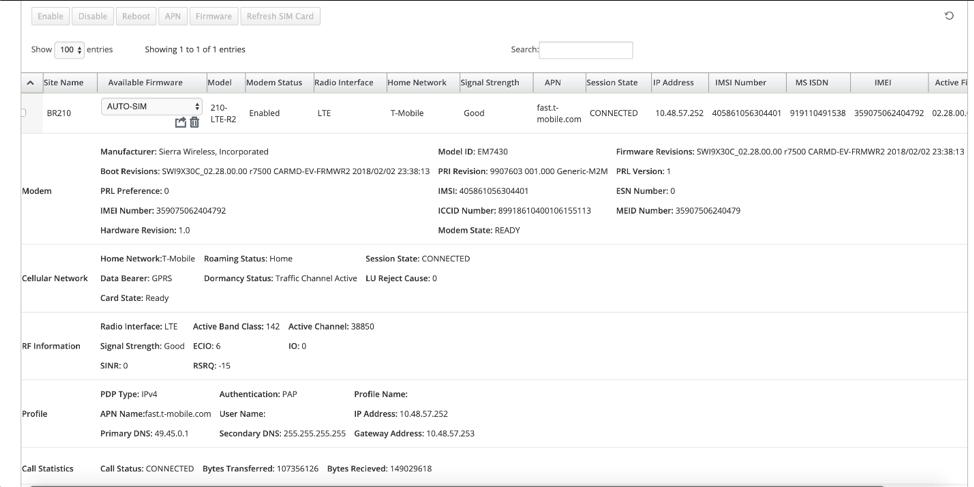The height and width of the screenshot is (487, 974).
Task: Click the fast.t-mobile.com APN cell
Action: [559, 114]
